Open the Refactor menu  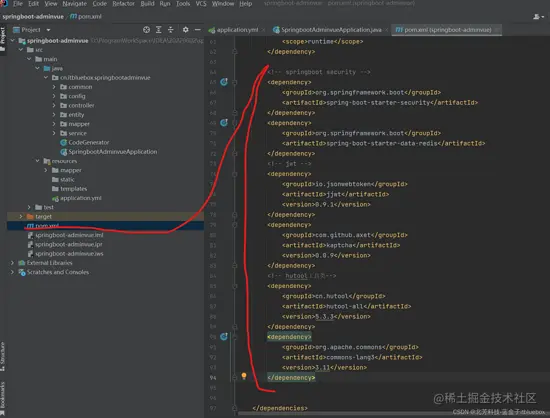pos(123,4)
